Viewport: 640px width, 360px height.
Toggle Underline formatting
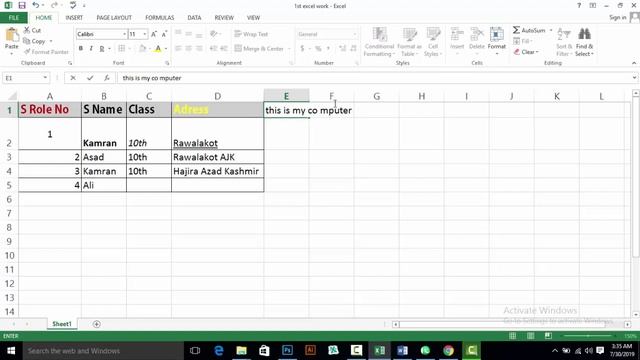tap(102, 49)
